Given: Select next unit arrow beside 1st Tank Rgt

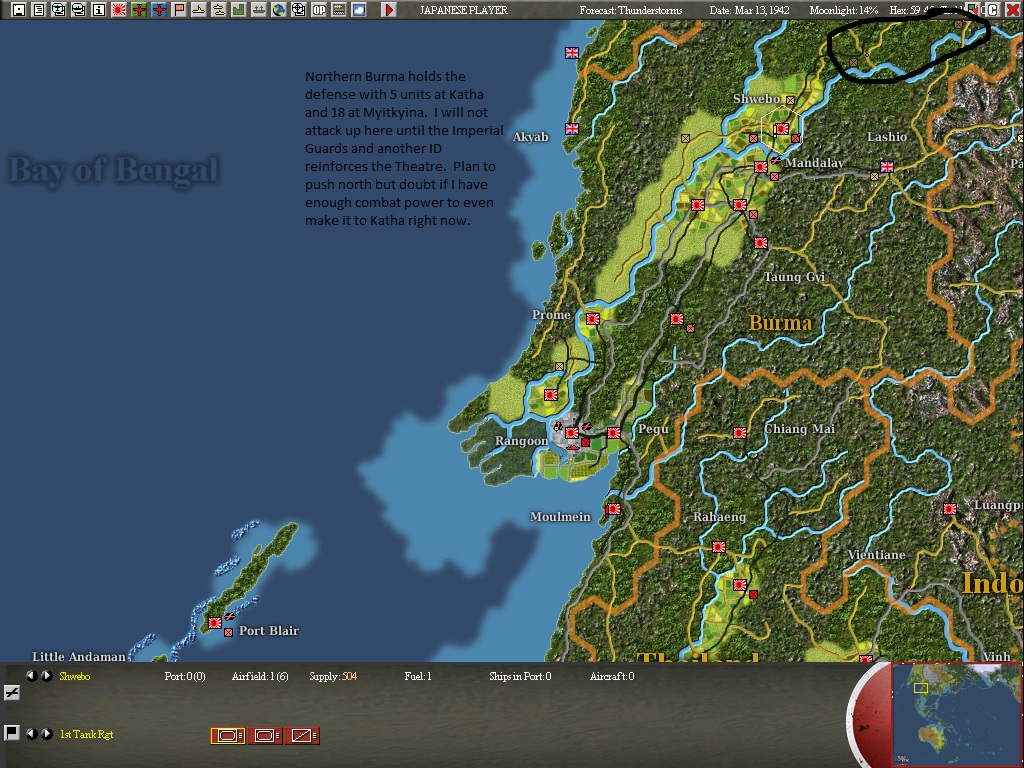Looking at the screenshot, I should (x=47, y=734).
